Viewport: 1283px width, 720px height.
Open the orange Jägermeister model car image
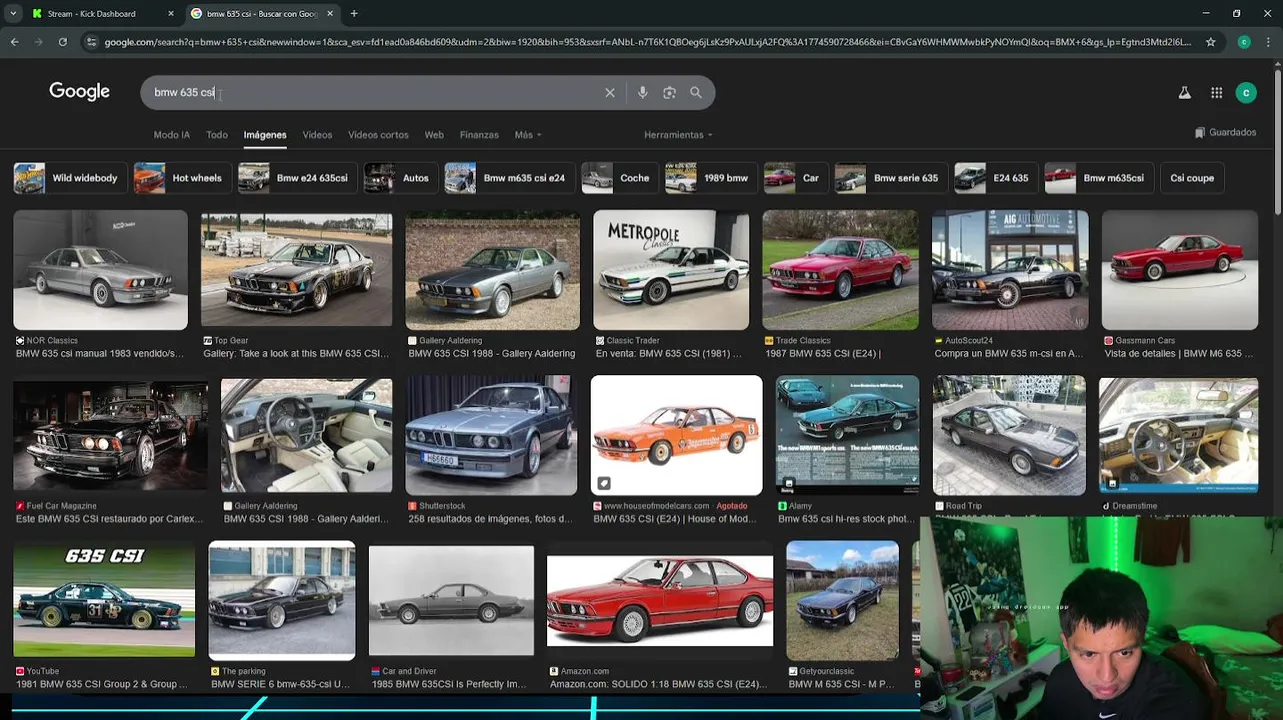pos(676,436)
